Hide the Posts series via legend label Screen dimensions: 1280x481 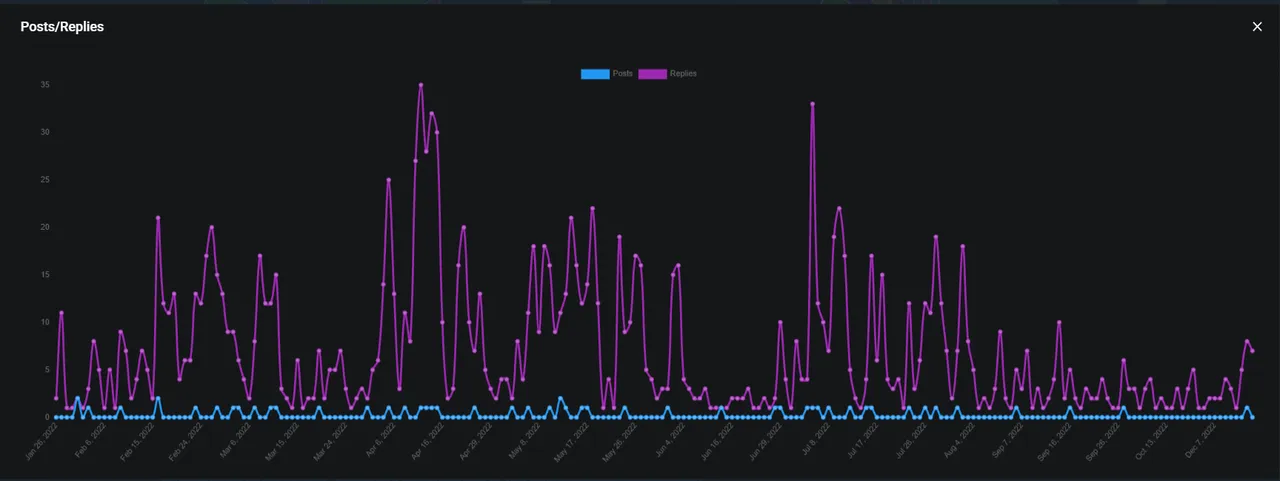(622, 74)
